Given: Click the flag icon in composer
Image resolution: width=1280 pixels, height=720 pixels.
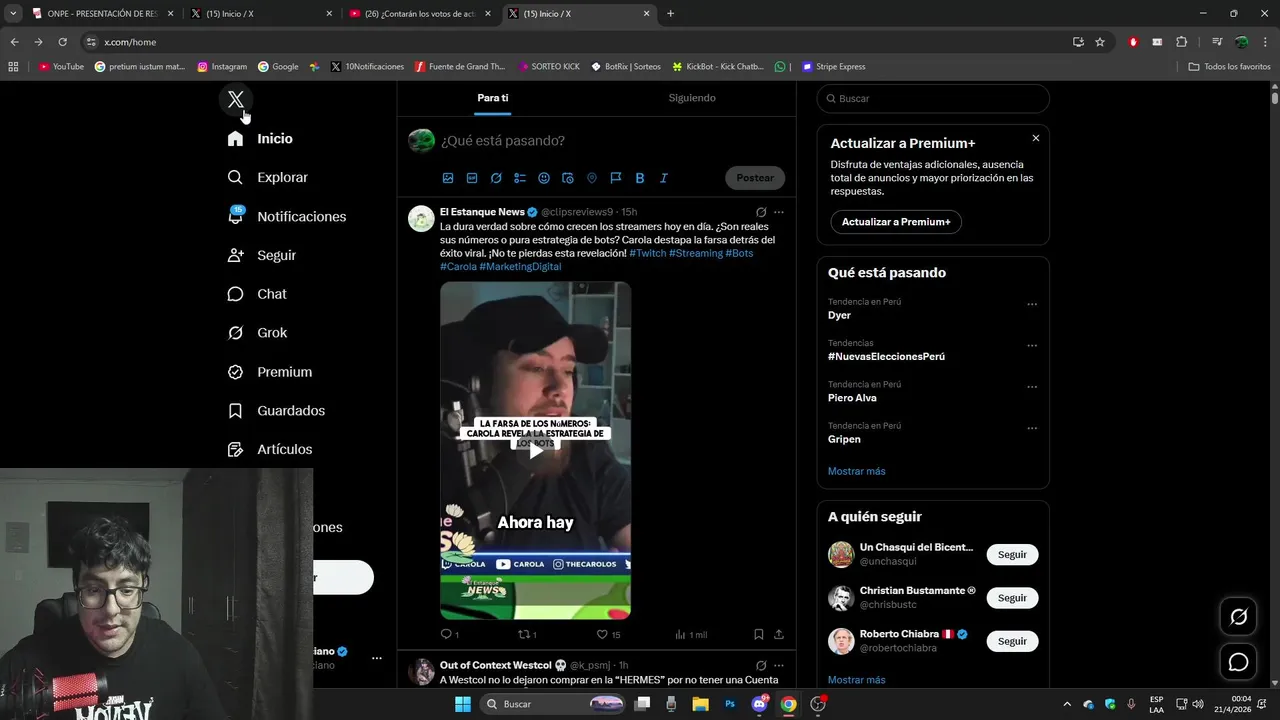Looking at the screenshot, I should [616, 178].
